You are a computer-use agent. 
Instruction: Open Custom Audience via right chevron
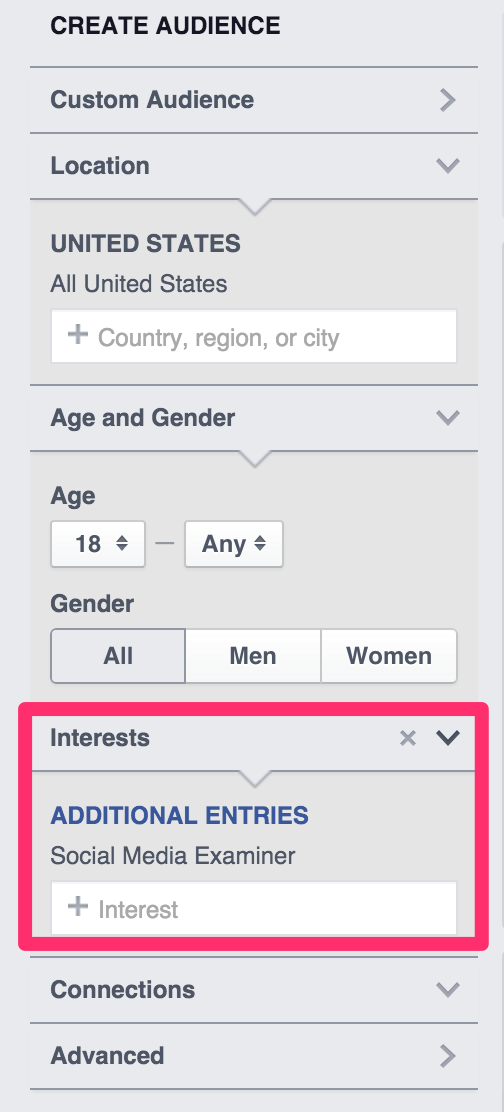pos(447,100)
